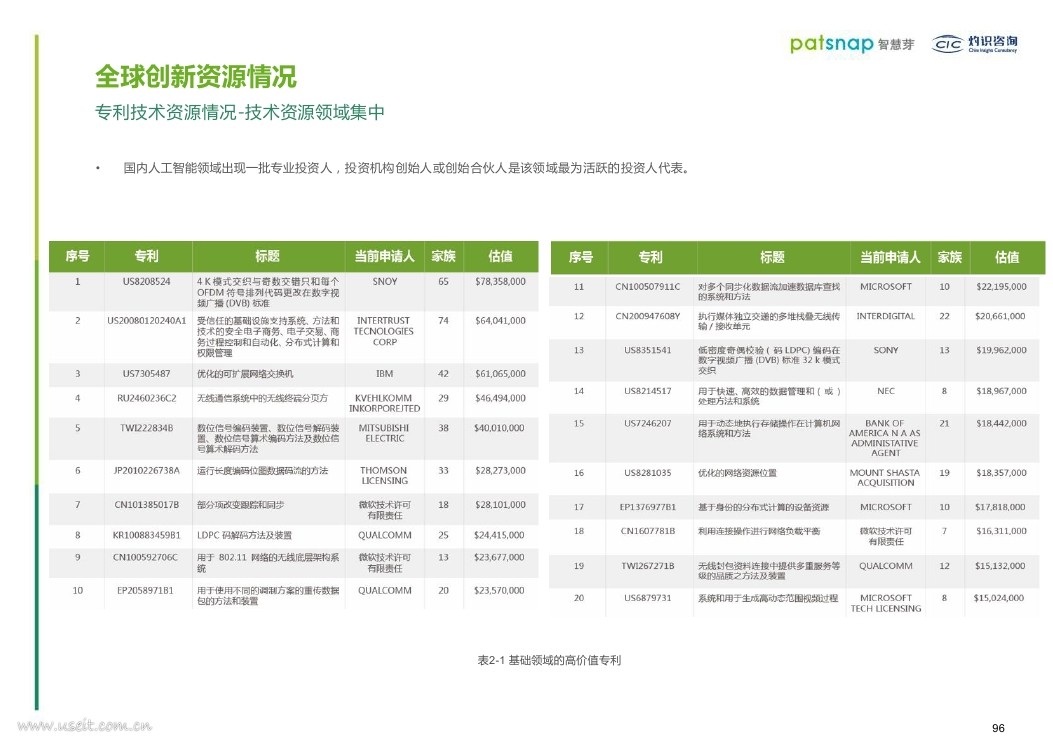Select the heading 全球创新资源情况
Viewport: 1053px width, 744px height.
[x=195, y=77]
